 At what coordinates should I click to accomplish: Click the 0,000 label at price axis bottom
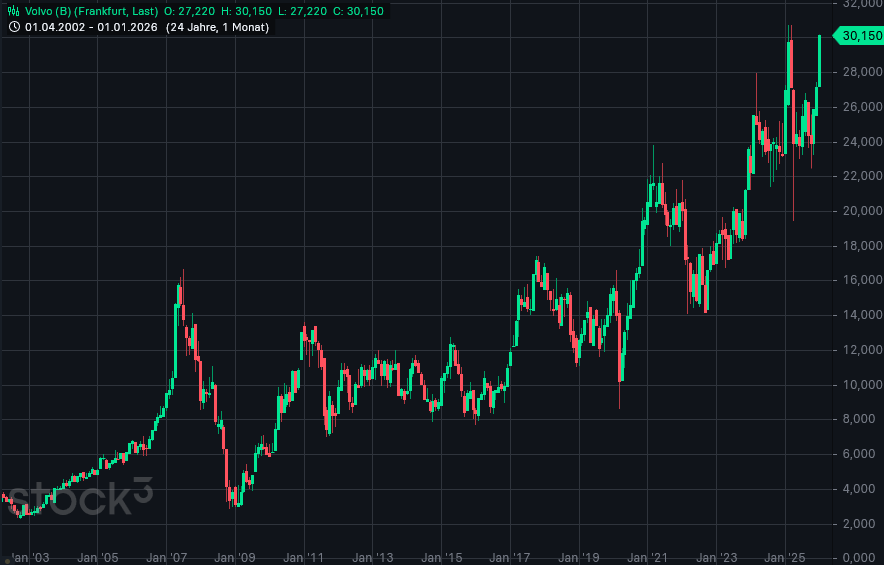[x=862, y=557]
